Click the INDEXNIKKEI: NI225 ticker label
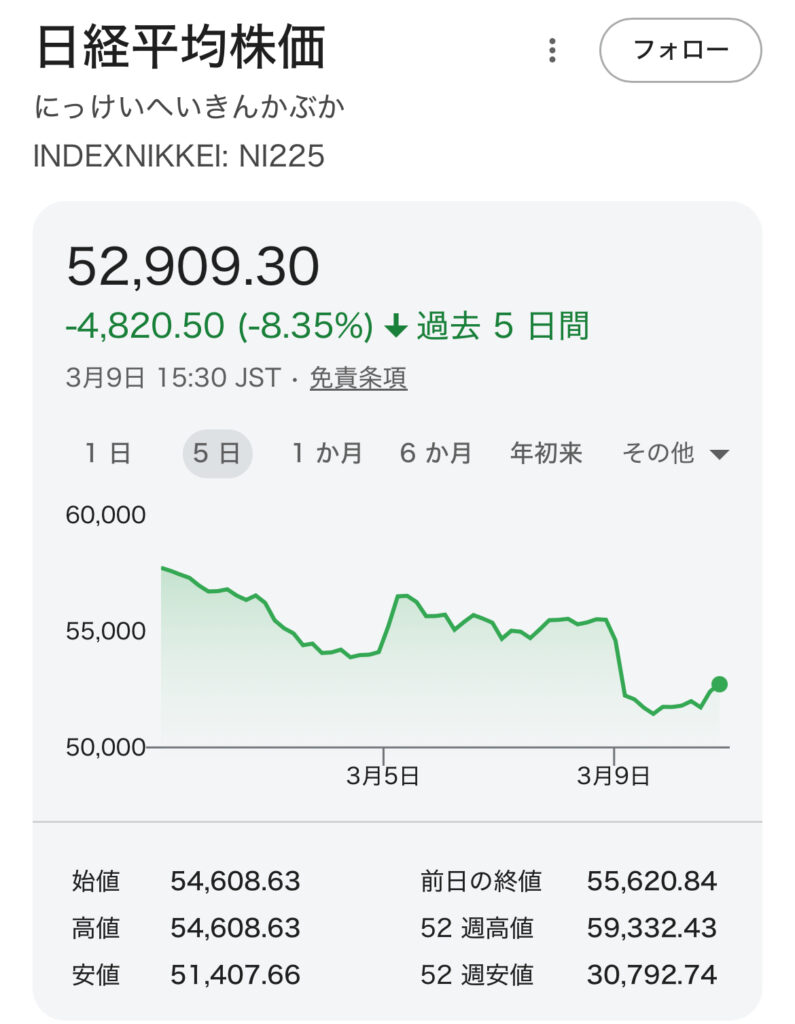The width and height of the screenshot is (795, 1024). point(180,157)
